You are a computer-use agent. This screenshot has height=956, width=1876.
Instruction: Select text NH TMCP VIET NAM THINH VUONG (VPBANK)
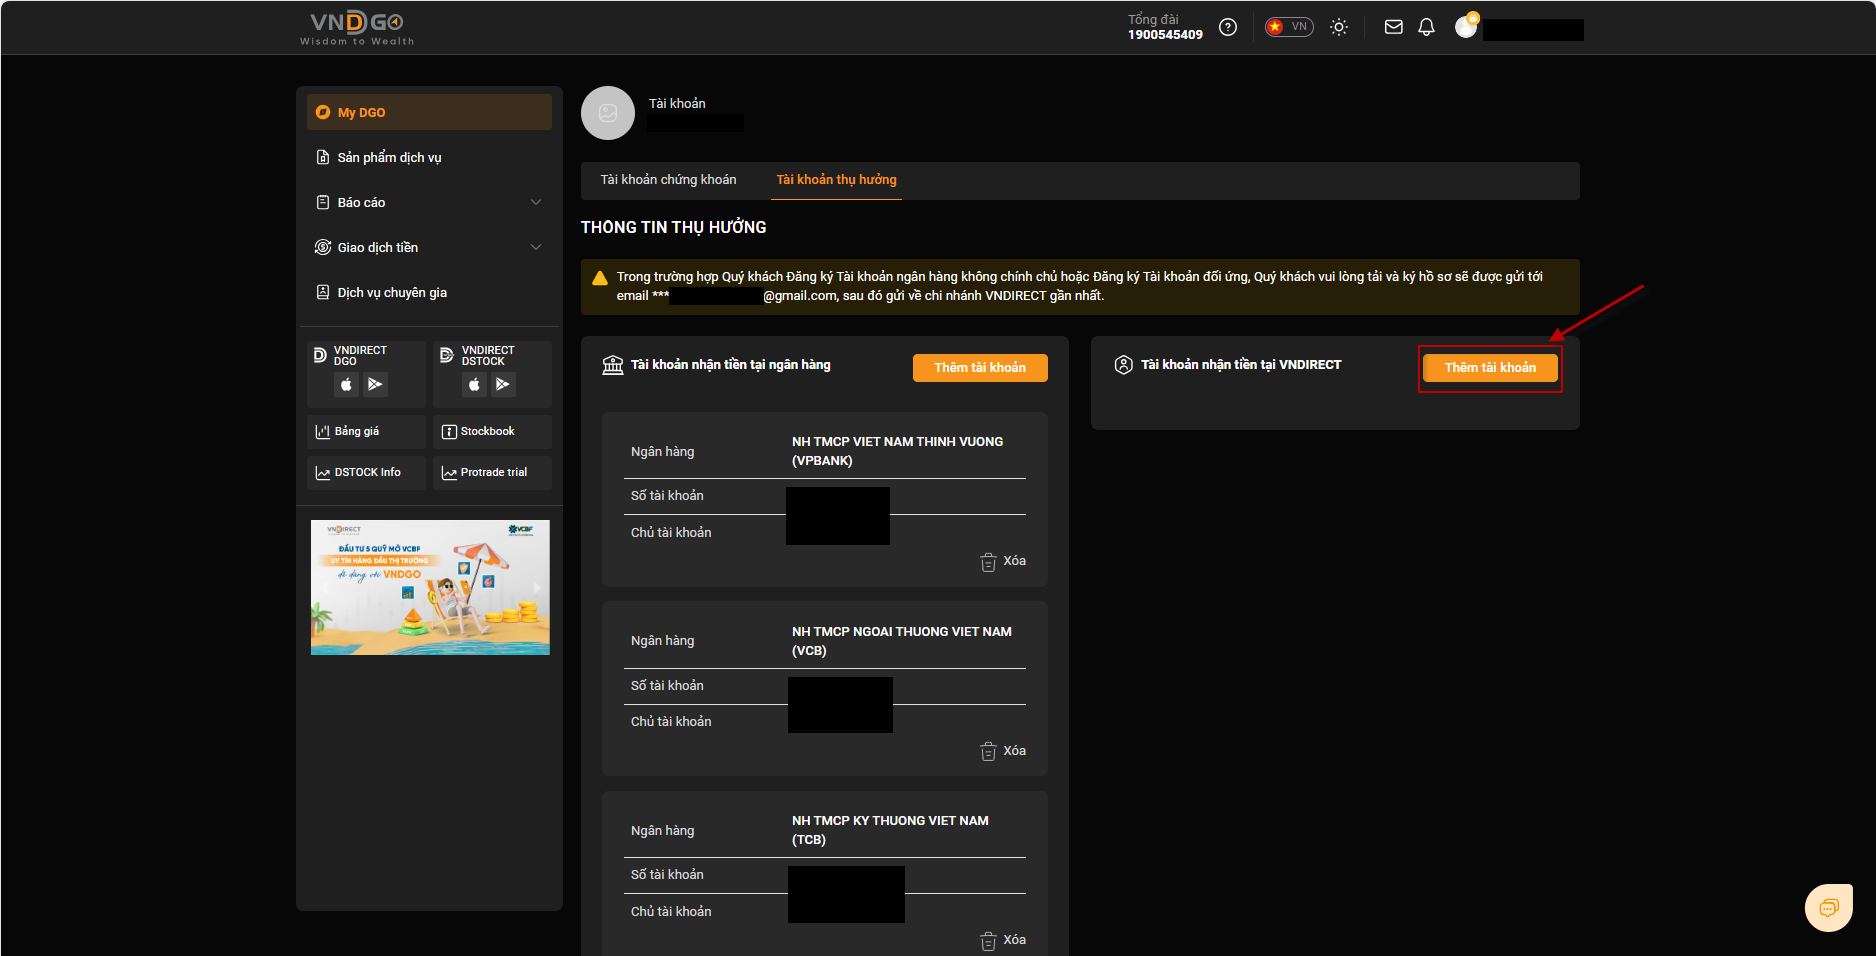[897, 451]
